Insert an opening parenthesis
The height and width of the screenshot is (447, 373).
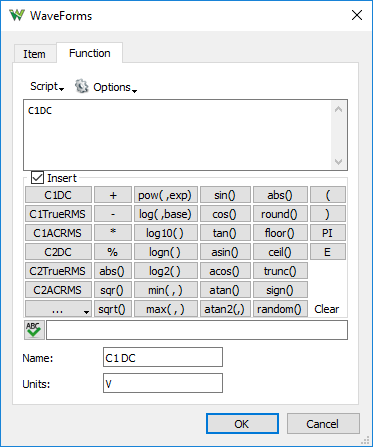point(328,195)
